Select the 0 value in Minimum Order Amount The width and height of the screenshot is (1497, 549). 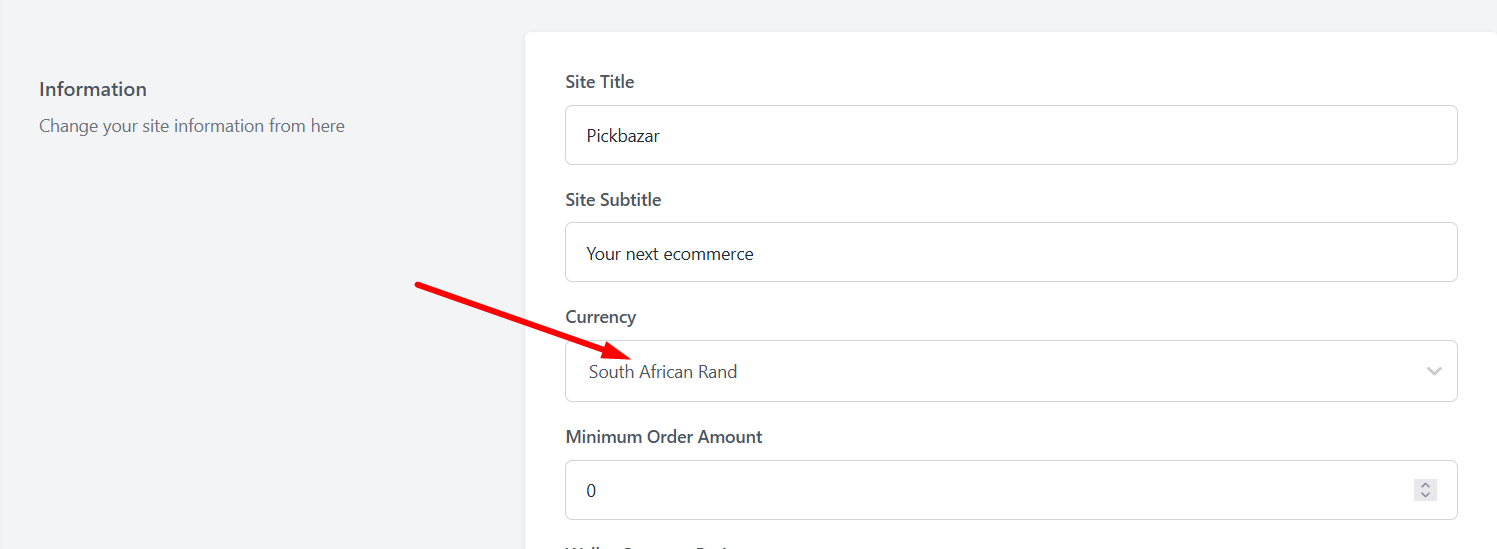(591, 491)
